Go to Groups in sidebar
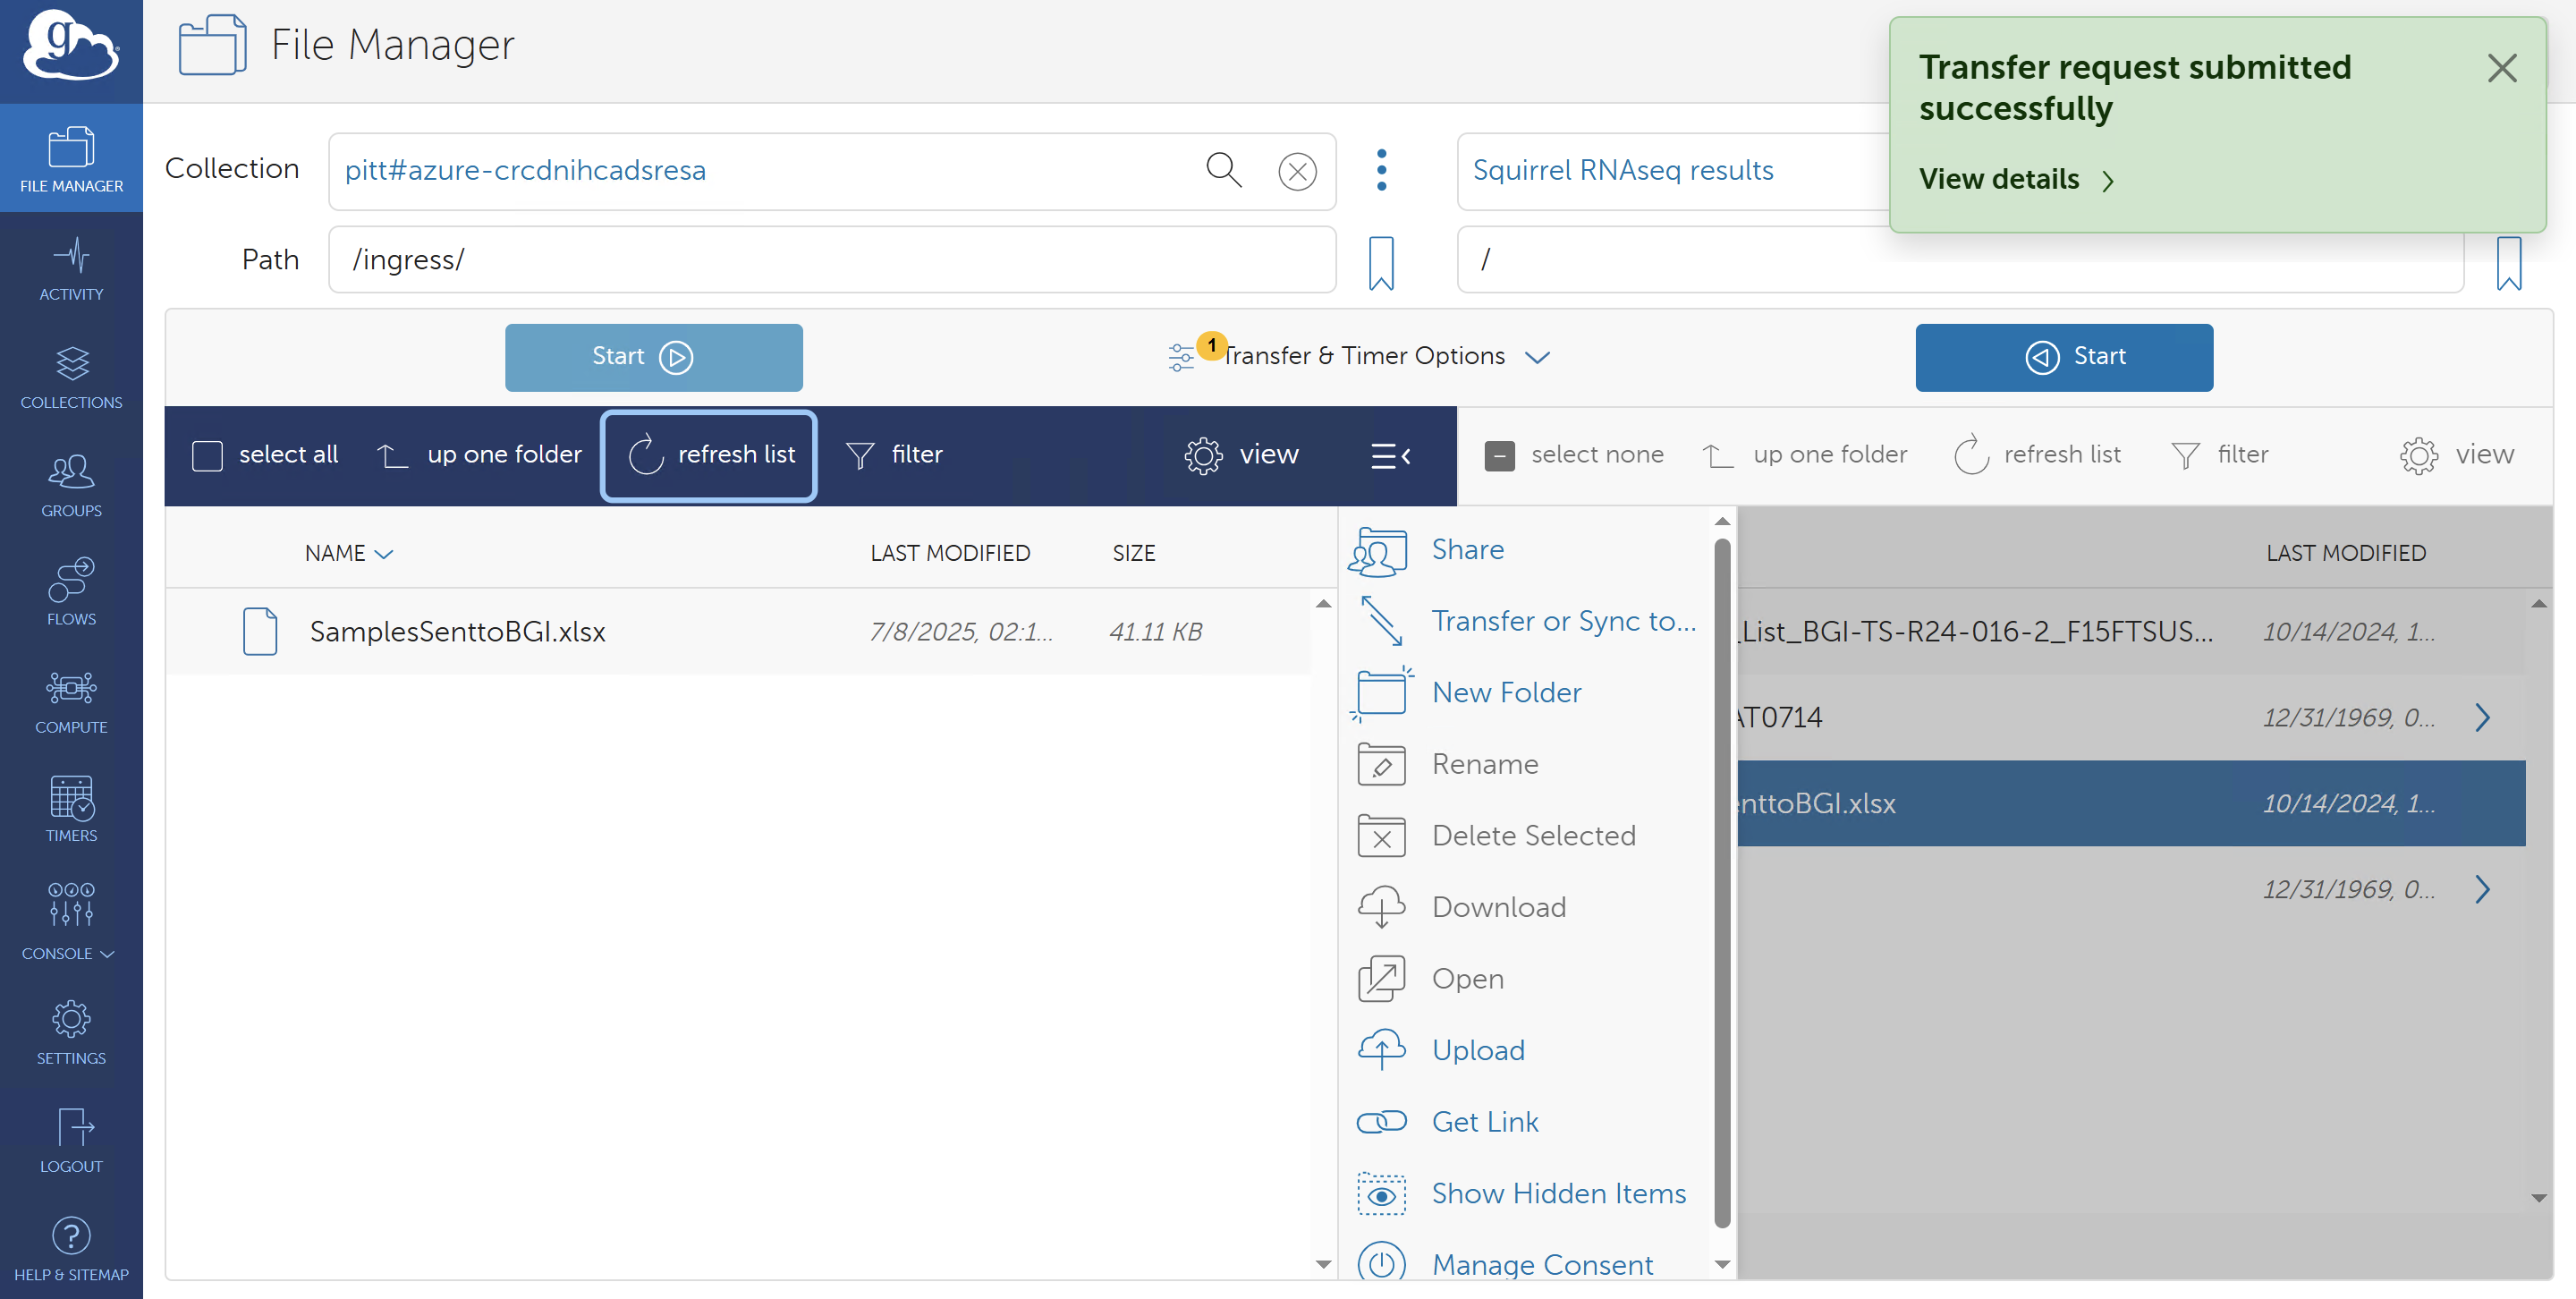 click(71, 486)
